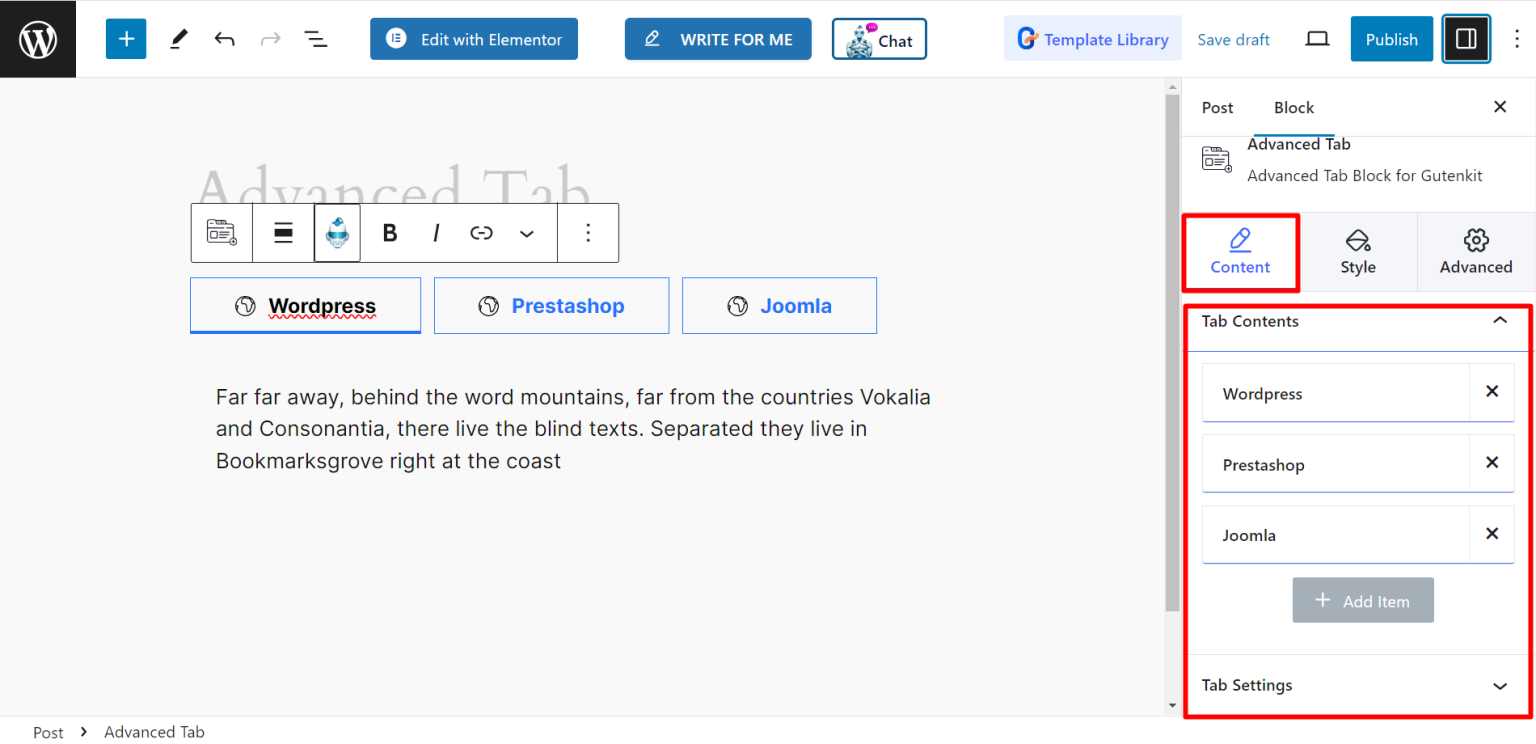
Task: Open the Document Overview list icon
Action: tap(316, 39)
